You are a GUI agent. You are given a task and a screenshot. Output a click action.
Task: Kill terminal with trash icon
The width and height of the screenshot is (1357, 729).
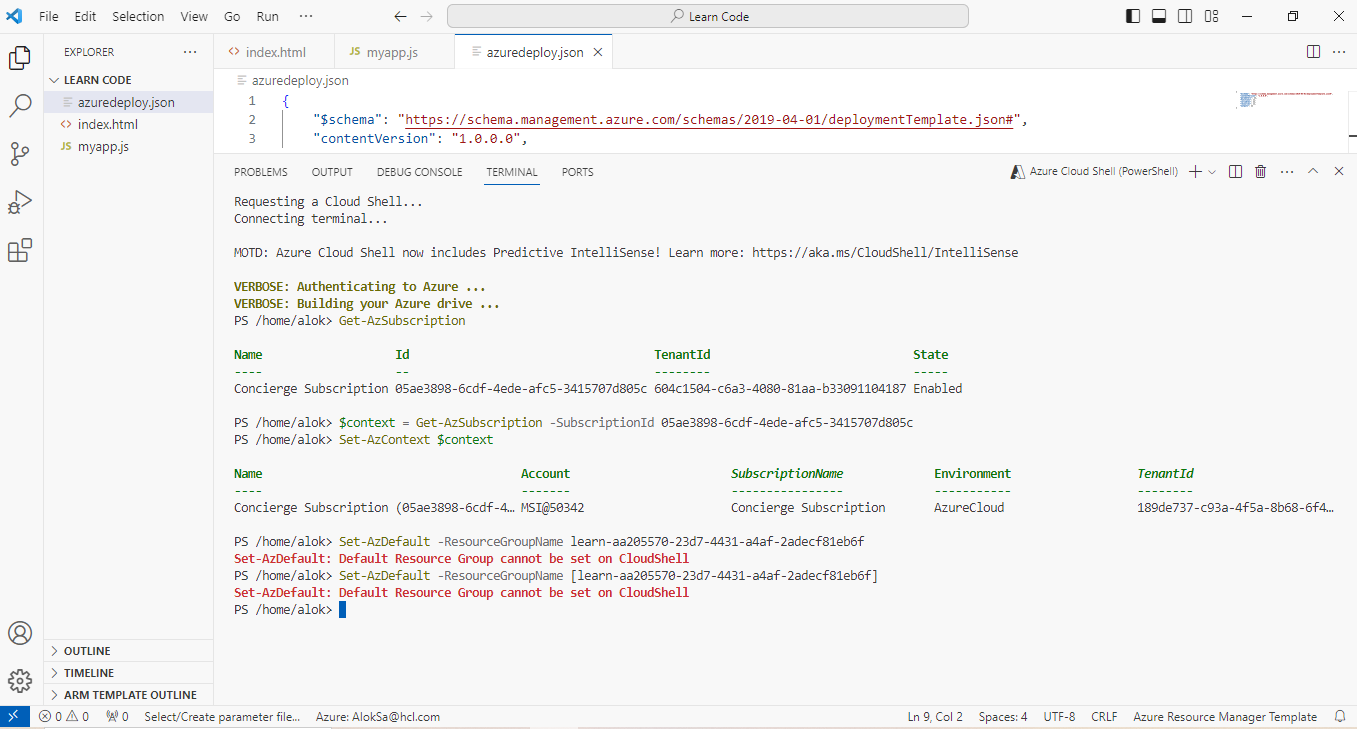point(1261,172)
